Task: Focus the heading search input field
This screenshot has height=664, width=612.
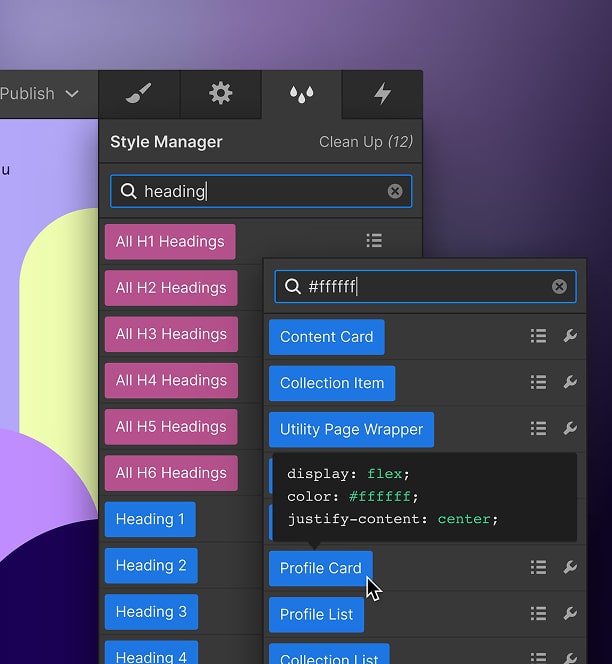Action: 261,191
